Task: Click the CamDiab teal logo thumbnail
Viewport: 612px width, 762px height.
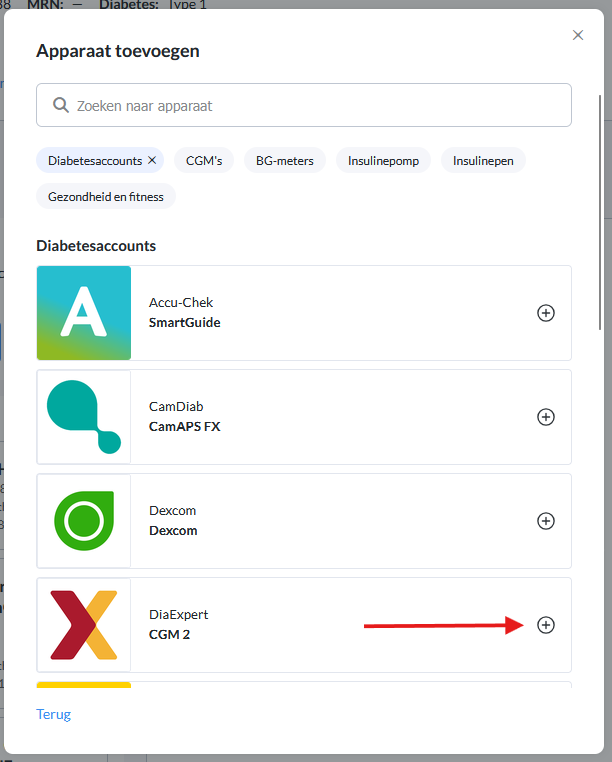Action: click(84, 417)
